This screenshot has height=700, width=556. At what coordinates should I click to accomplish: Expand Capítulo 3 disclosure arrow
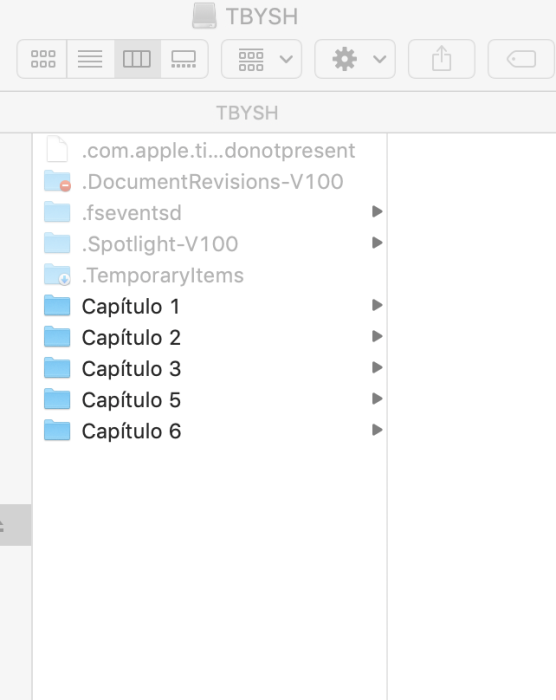[377, 367]
